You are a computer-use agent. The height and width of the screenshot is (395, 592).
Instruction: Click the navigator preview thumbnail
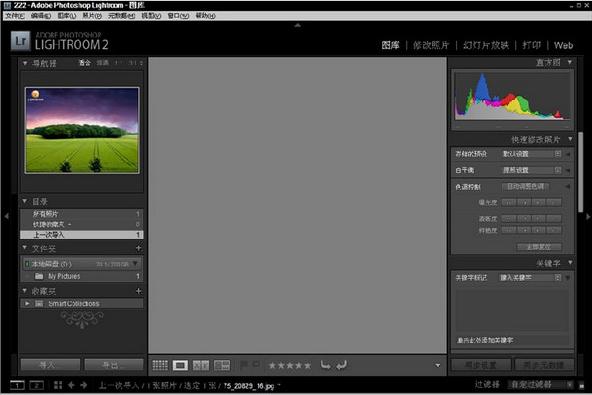click(82, 130)
